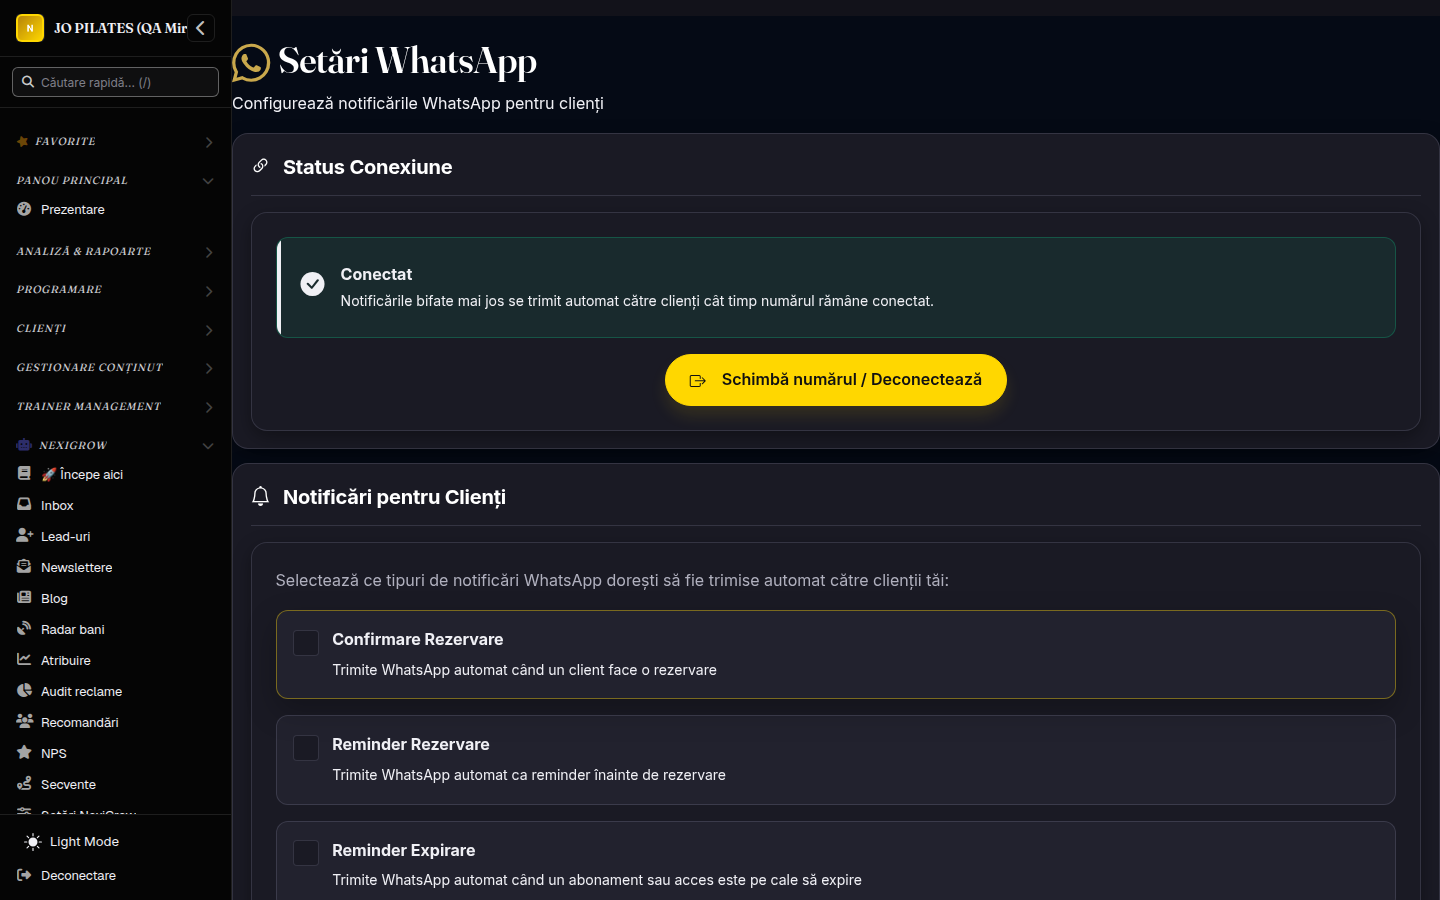Viewport: 1440px width, 900px height.
Task: Switch theme with Light Mode button
Action: [115, 842]
